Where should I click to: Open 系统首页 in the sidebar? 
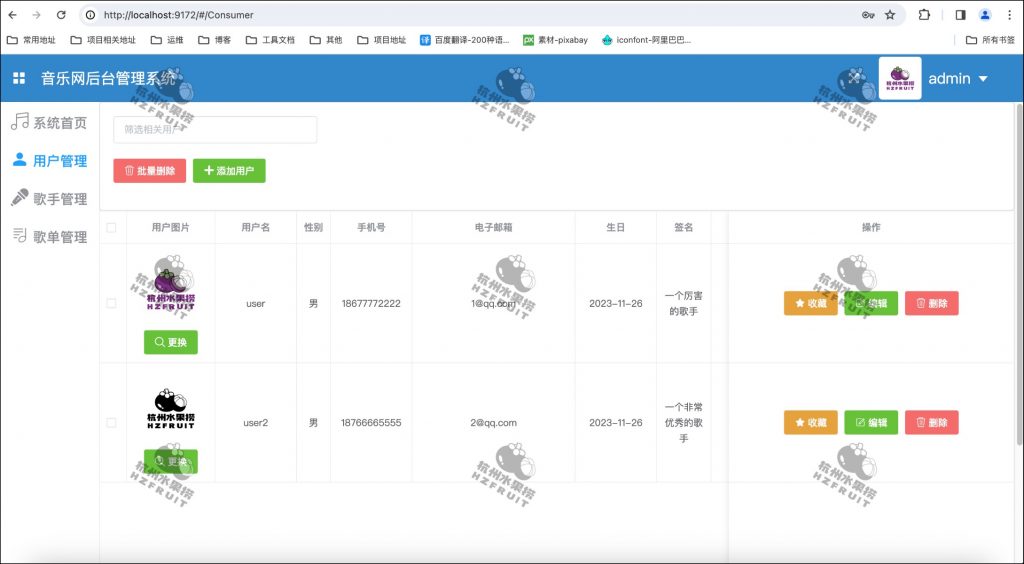tap(49, 123)
